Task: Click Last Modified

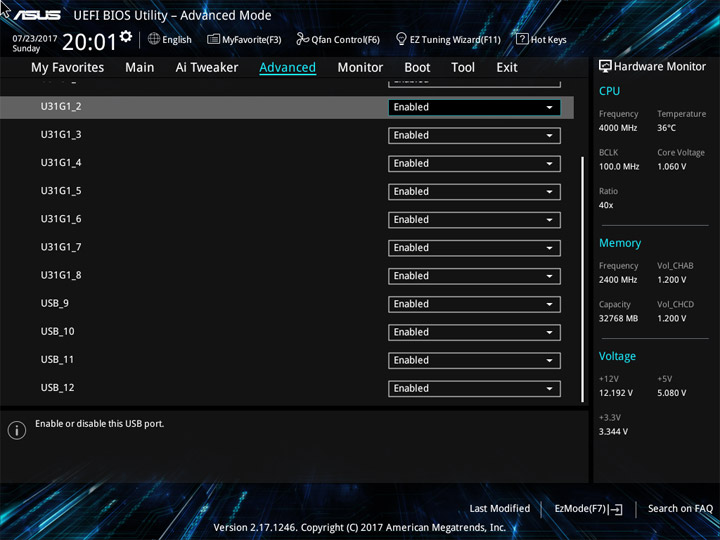Action: (x=500, y=508)
